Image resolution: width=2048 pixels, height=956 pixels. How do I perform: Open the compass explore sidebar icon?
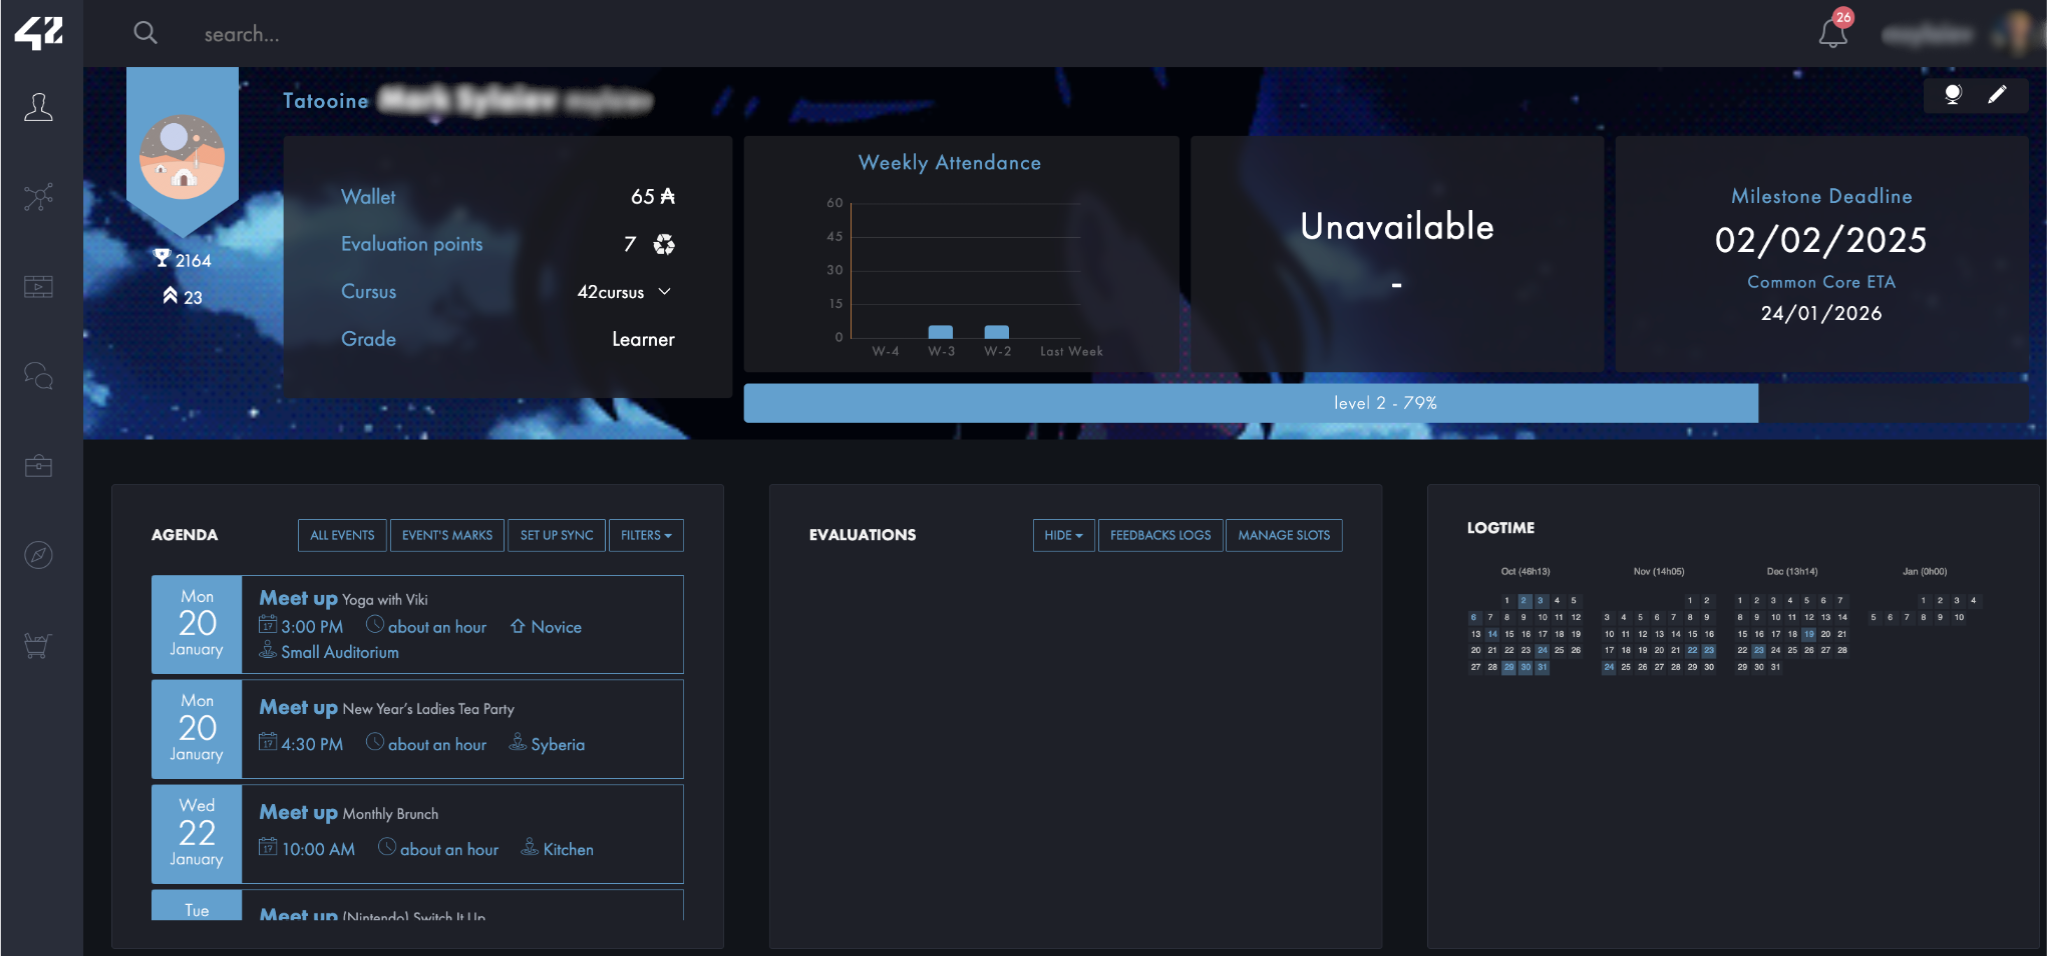tap(39, 555)
